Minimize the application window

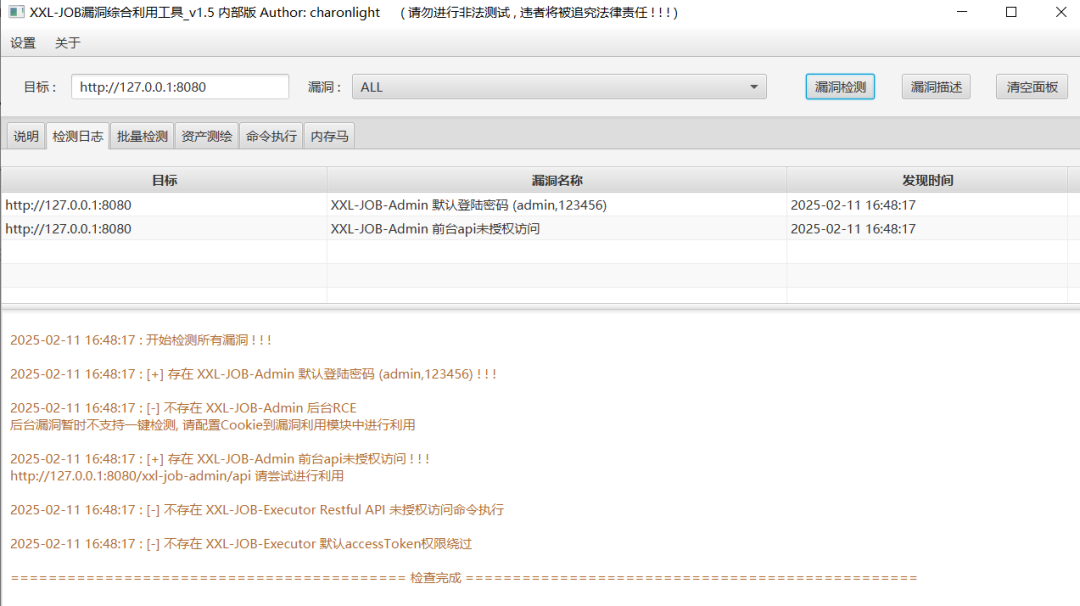pos(962,12)
